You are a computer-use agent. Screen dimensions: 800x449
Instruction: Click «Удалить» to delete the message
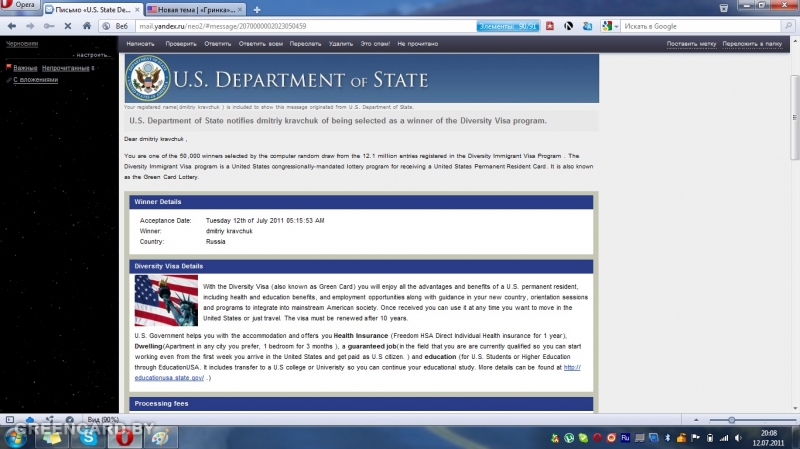(341, 44)
